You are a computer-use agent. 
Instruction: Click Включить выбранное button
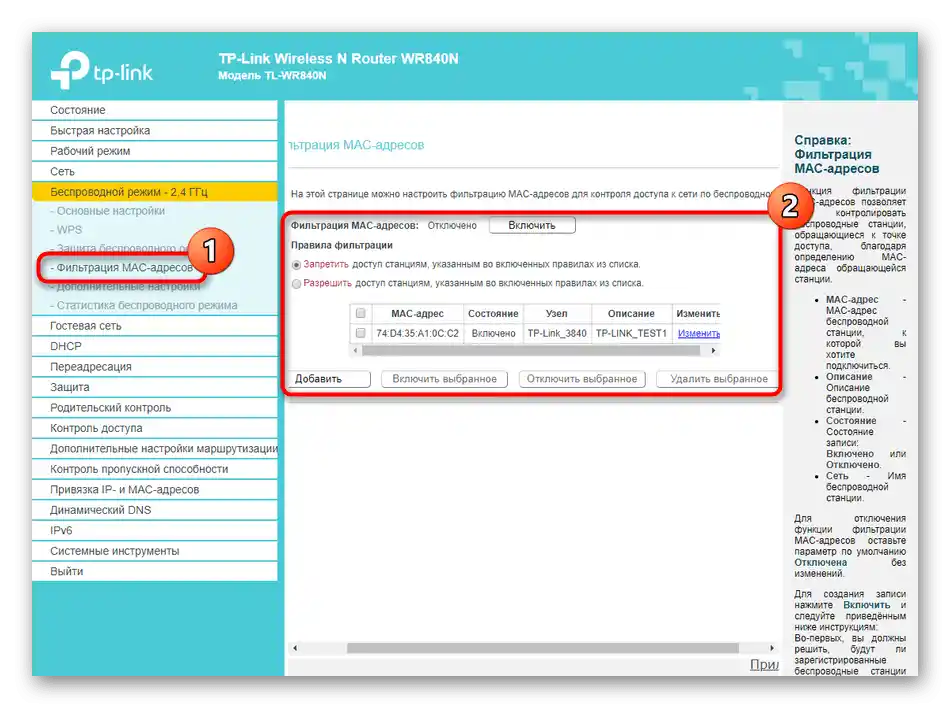pyautogui.click(x=444, y=379)
